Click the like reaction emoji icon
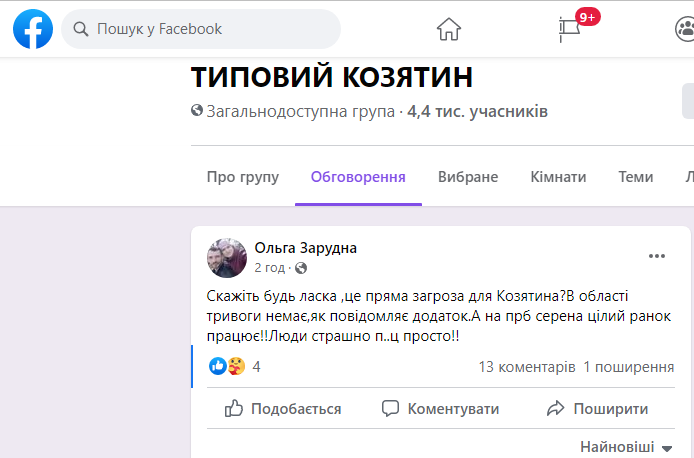 (x=218, y=366)
